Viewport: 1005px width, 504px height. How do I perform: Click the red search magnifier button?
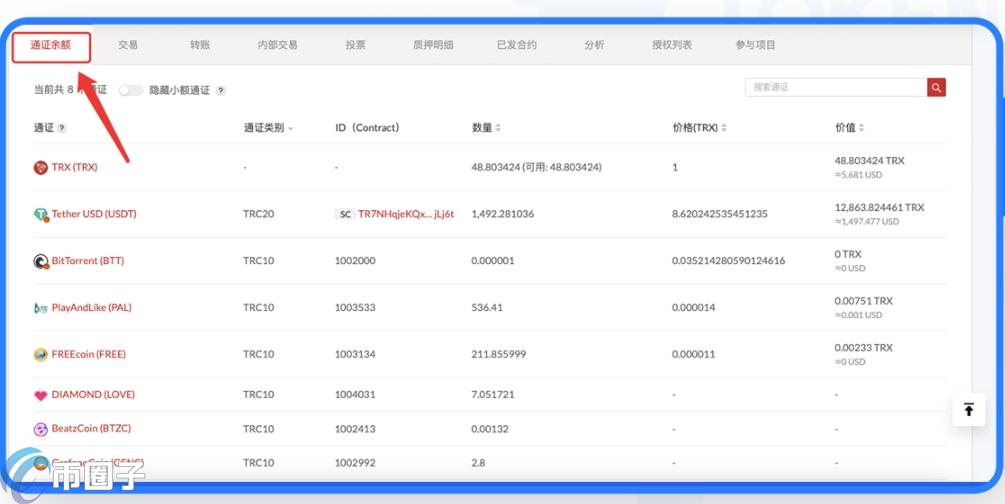[x=936, y=87]
